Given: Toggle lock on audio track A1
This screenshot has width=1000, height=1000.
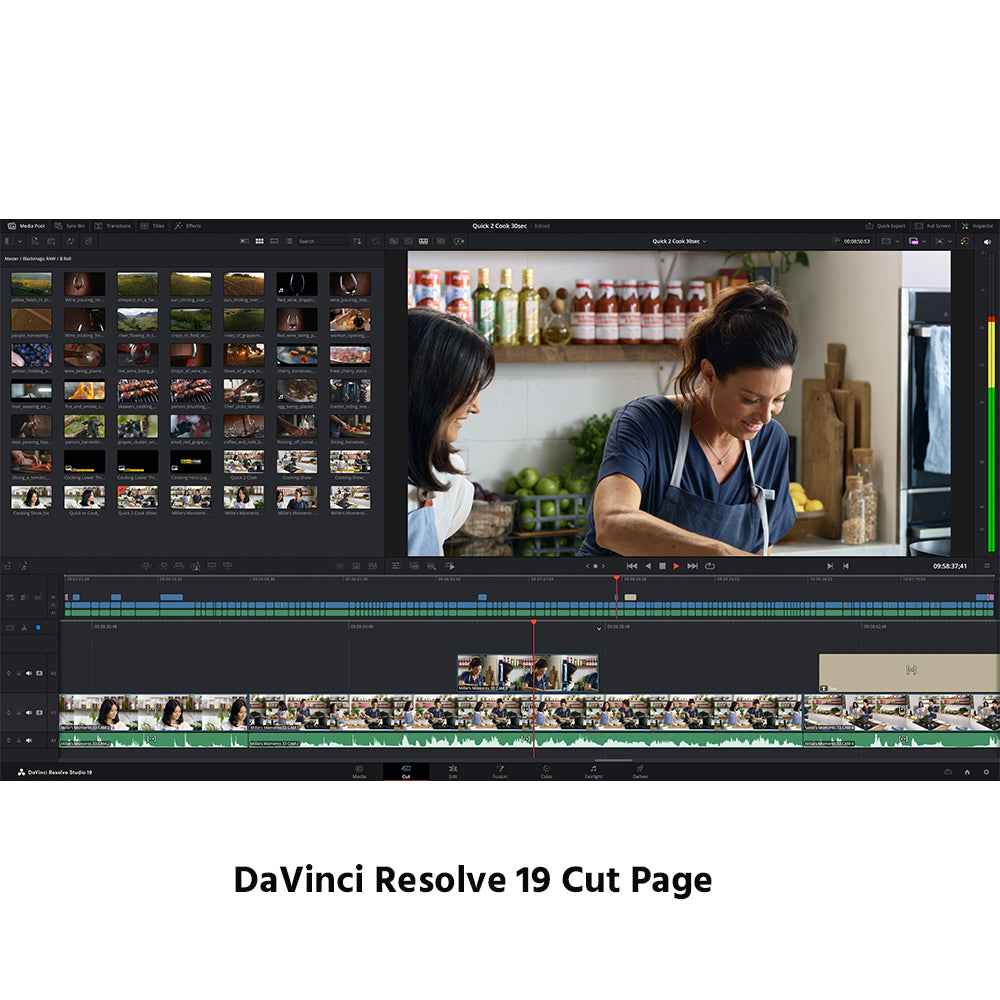Looking at the screenshot, I should (x=17, y=741).
